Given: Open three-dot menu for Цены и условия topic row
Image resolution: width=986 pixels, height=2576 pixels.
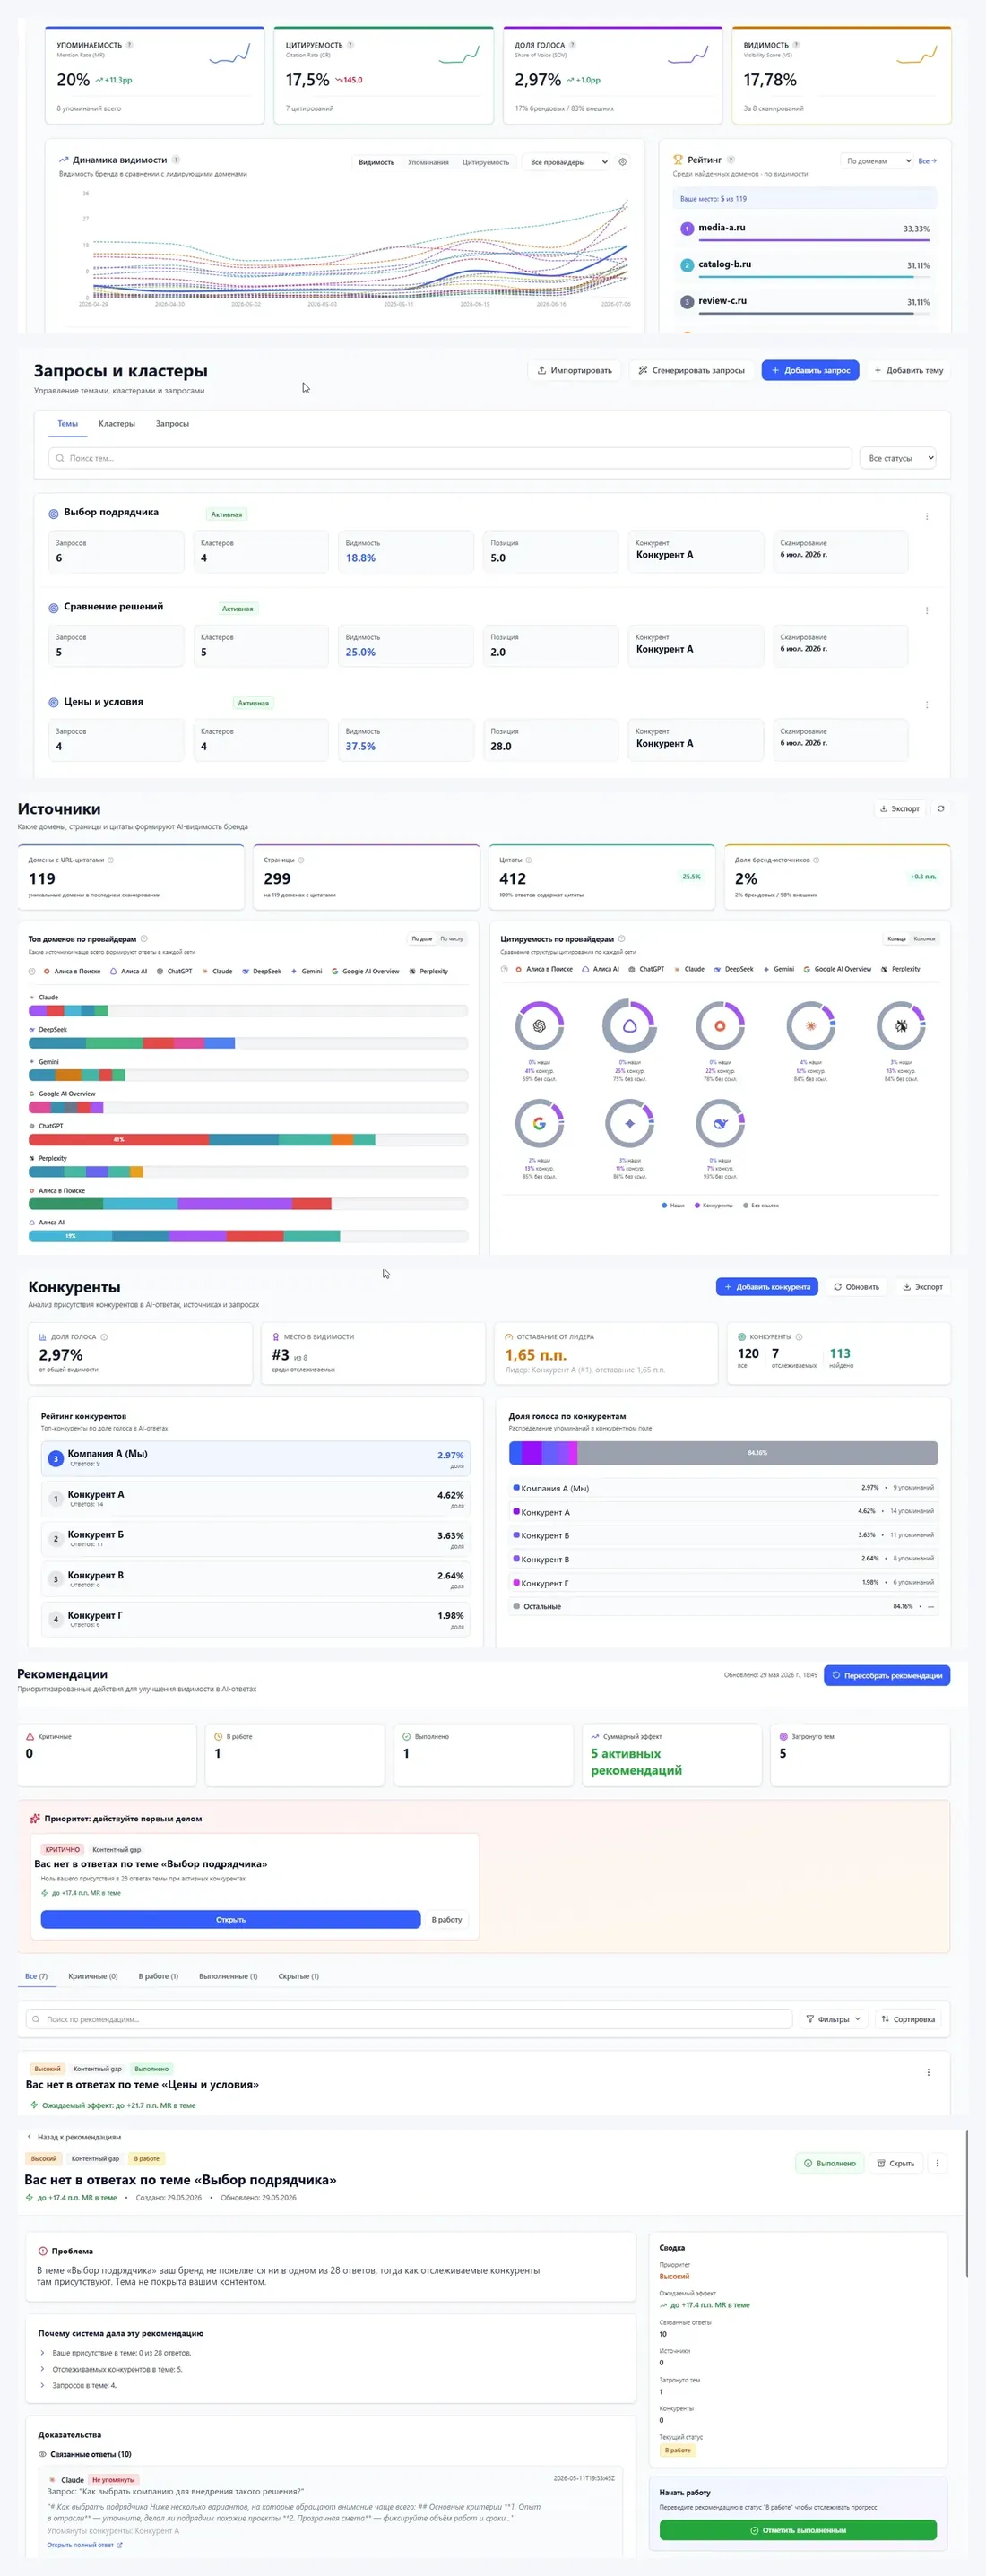Looking at the screenshot, I should (927, 705).
